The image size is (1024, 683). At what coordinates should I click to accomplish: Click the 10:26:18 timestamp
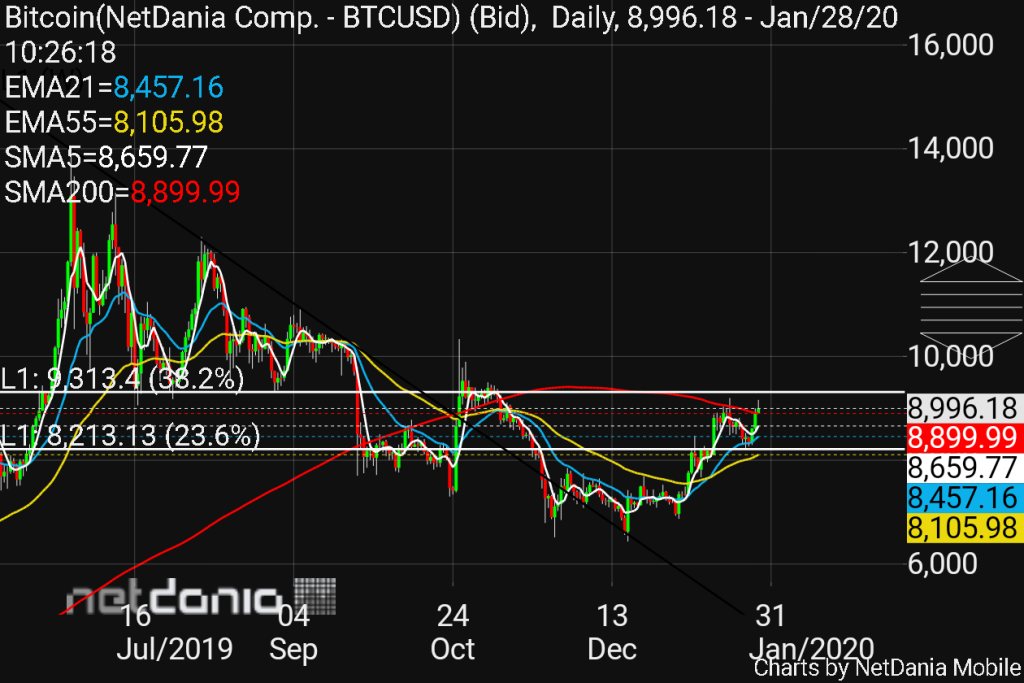[60, 52]
